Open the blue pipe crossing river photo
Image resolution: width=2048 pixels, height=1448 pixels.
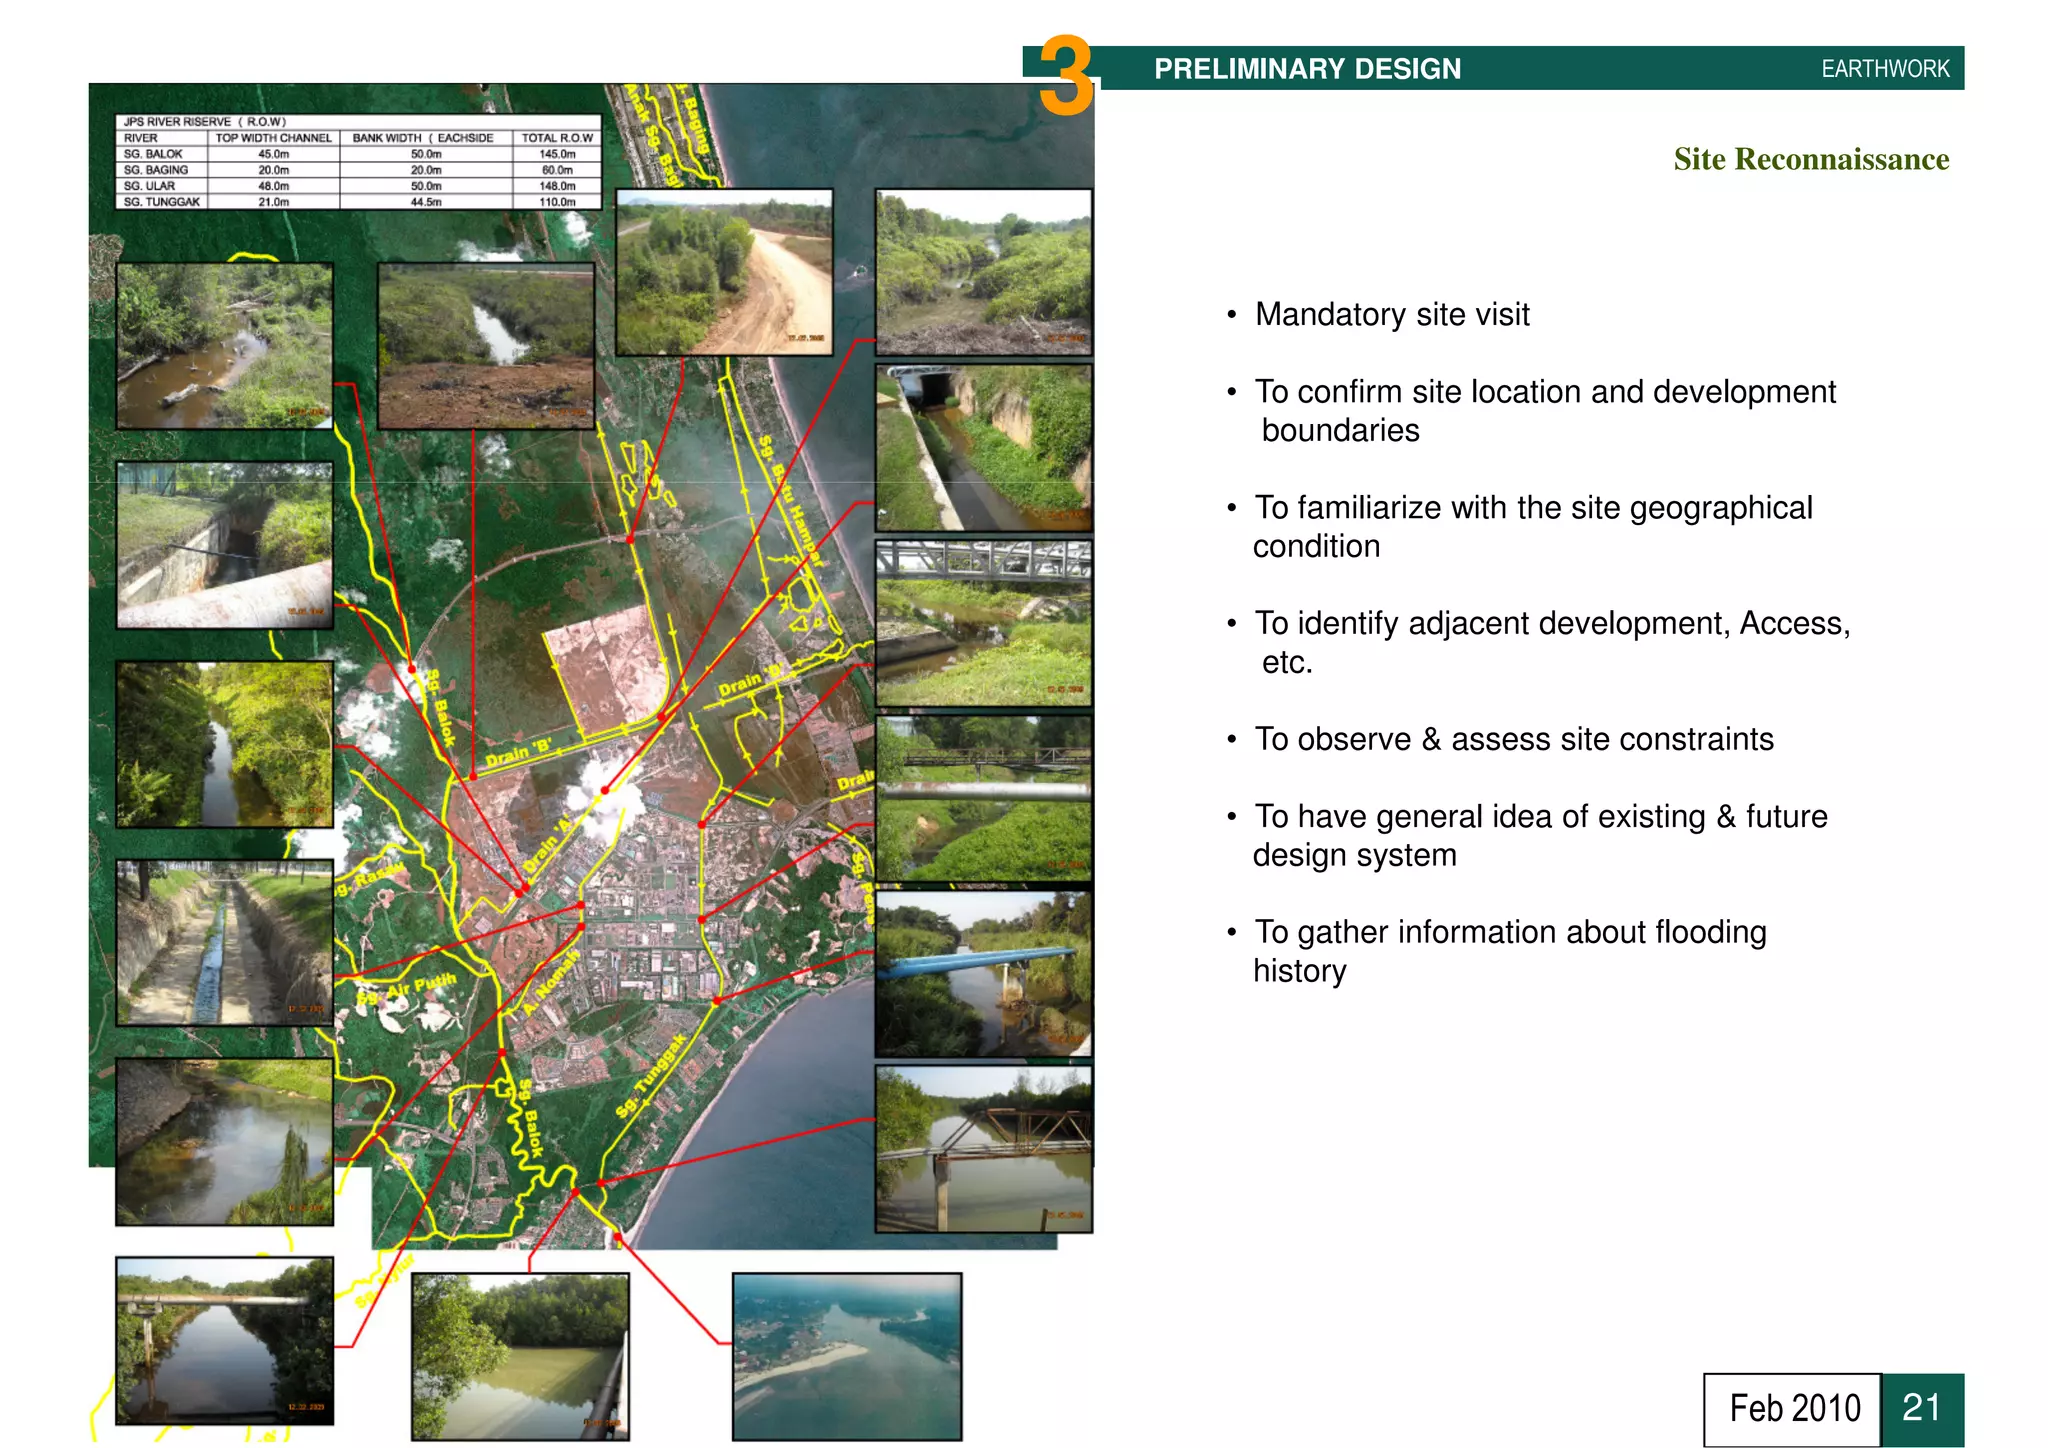click(983, 974)
